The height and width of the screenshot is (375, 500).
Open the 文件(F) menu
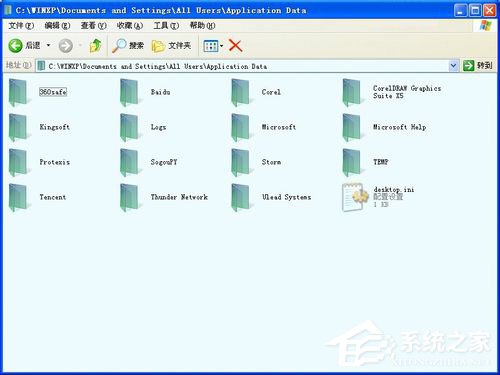point(21,26)
